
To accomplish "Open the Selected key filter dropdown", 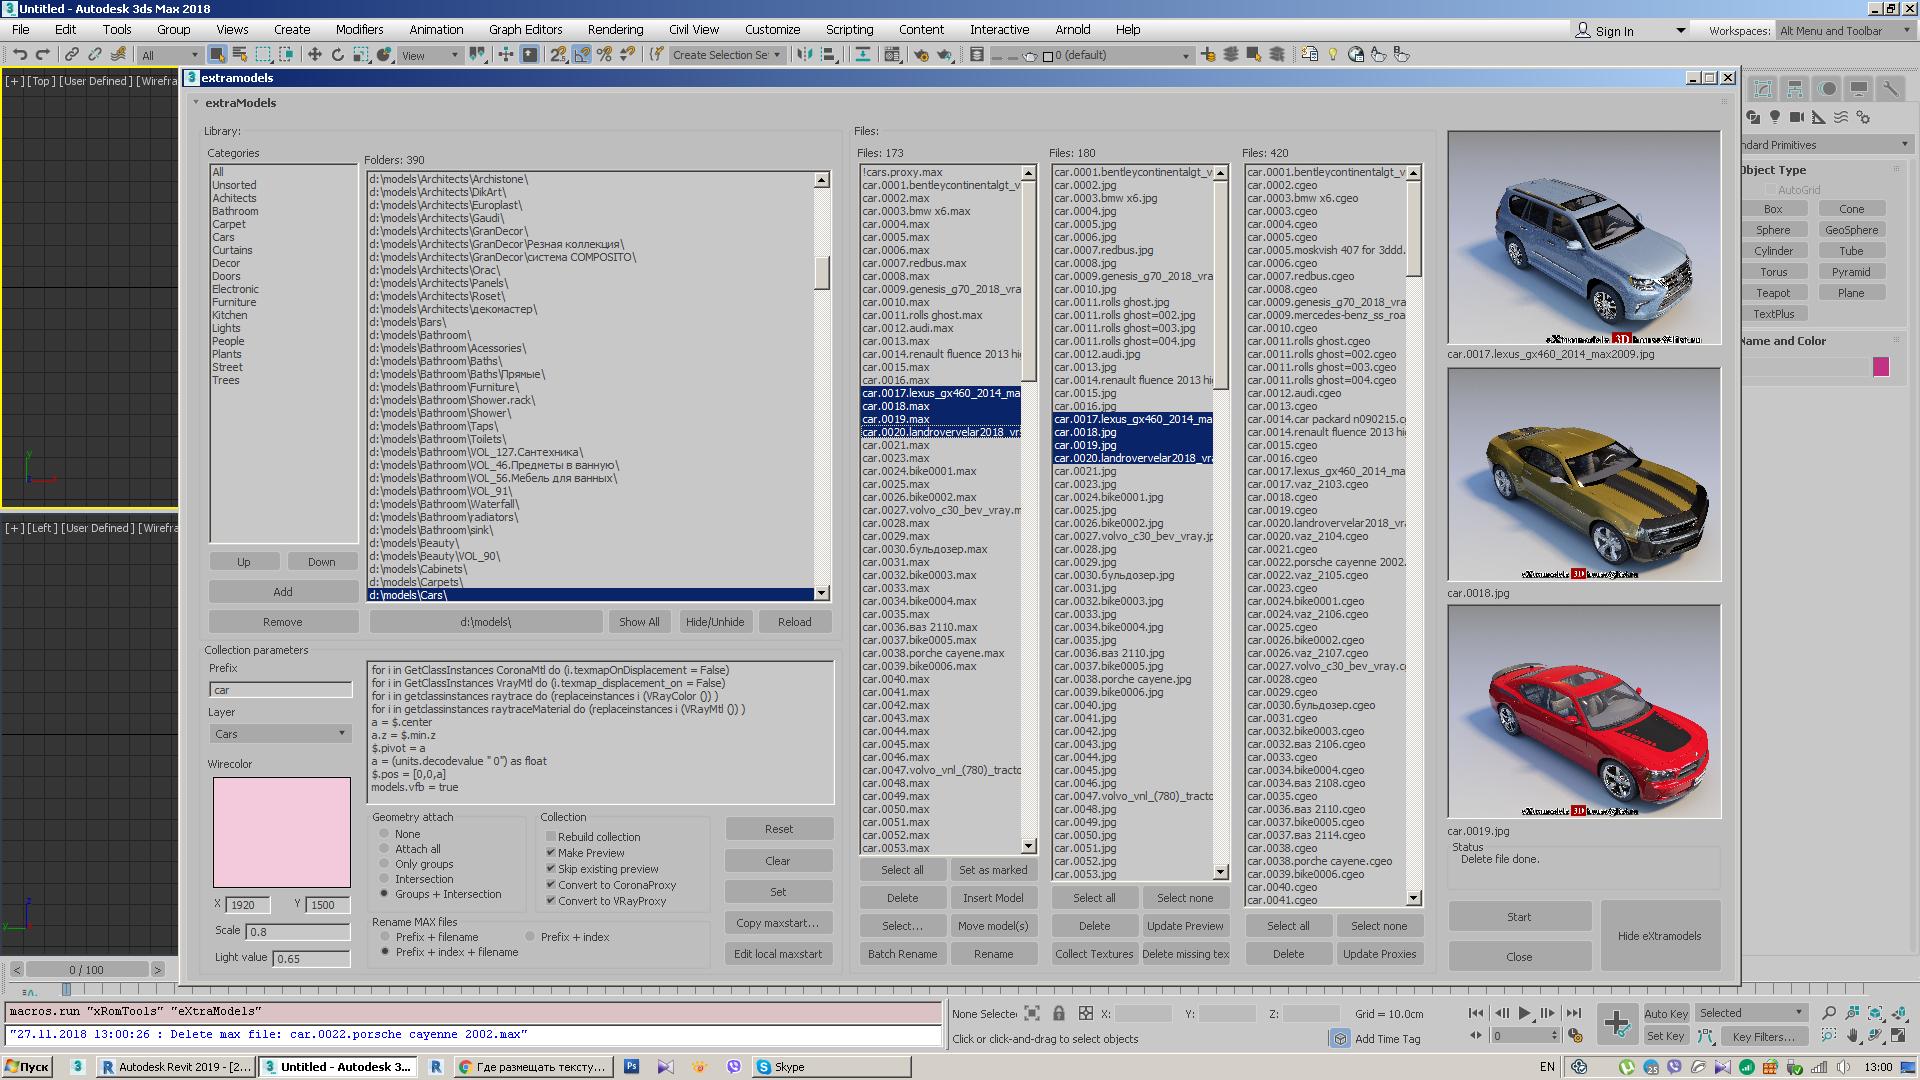I will pyautogui.click(x=1750, y=1013).
